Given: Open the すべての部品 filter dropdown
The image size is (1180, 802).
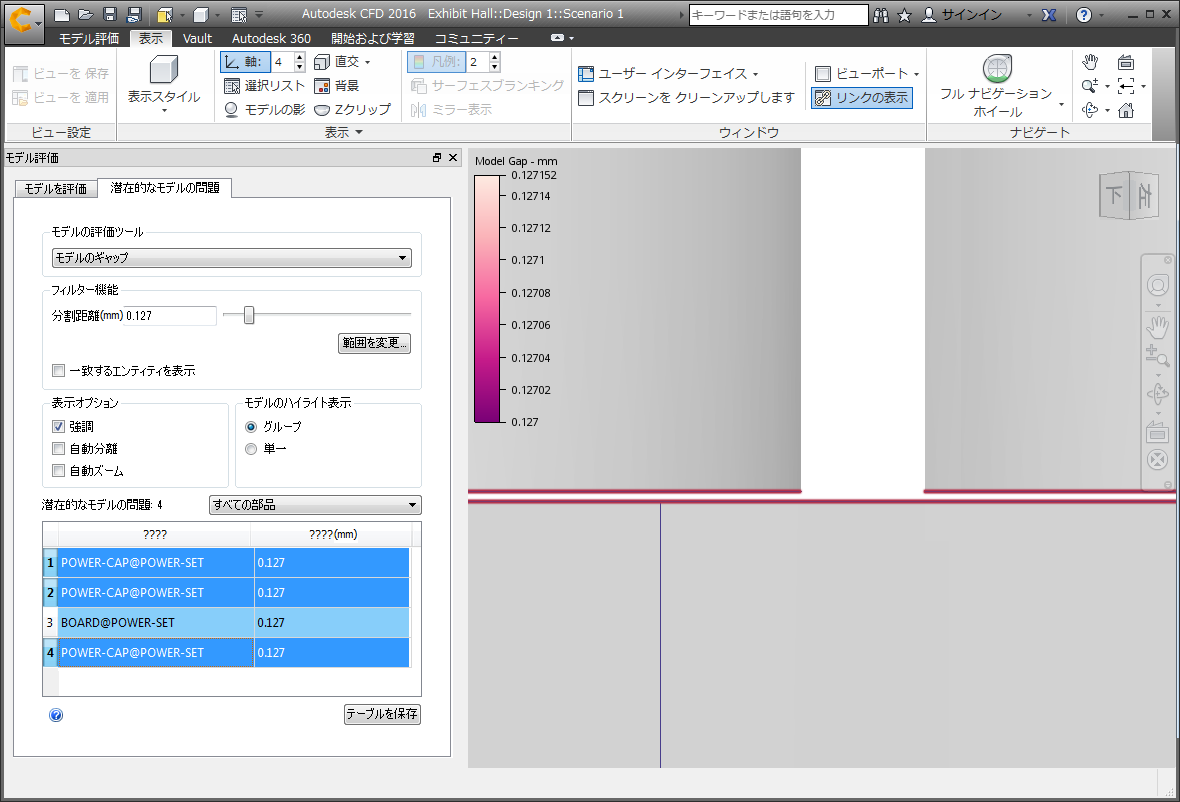Looking at the screenshot, I should click(315, 505).
